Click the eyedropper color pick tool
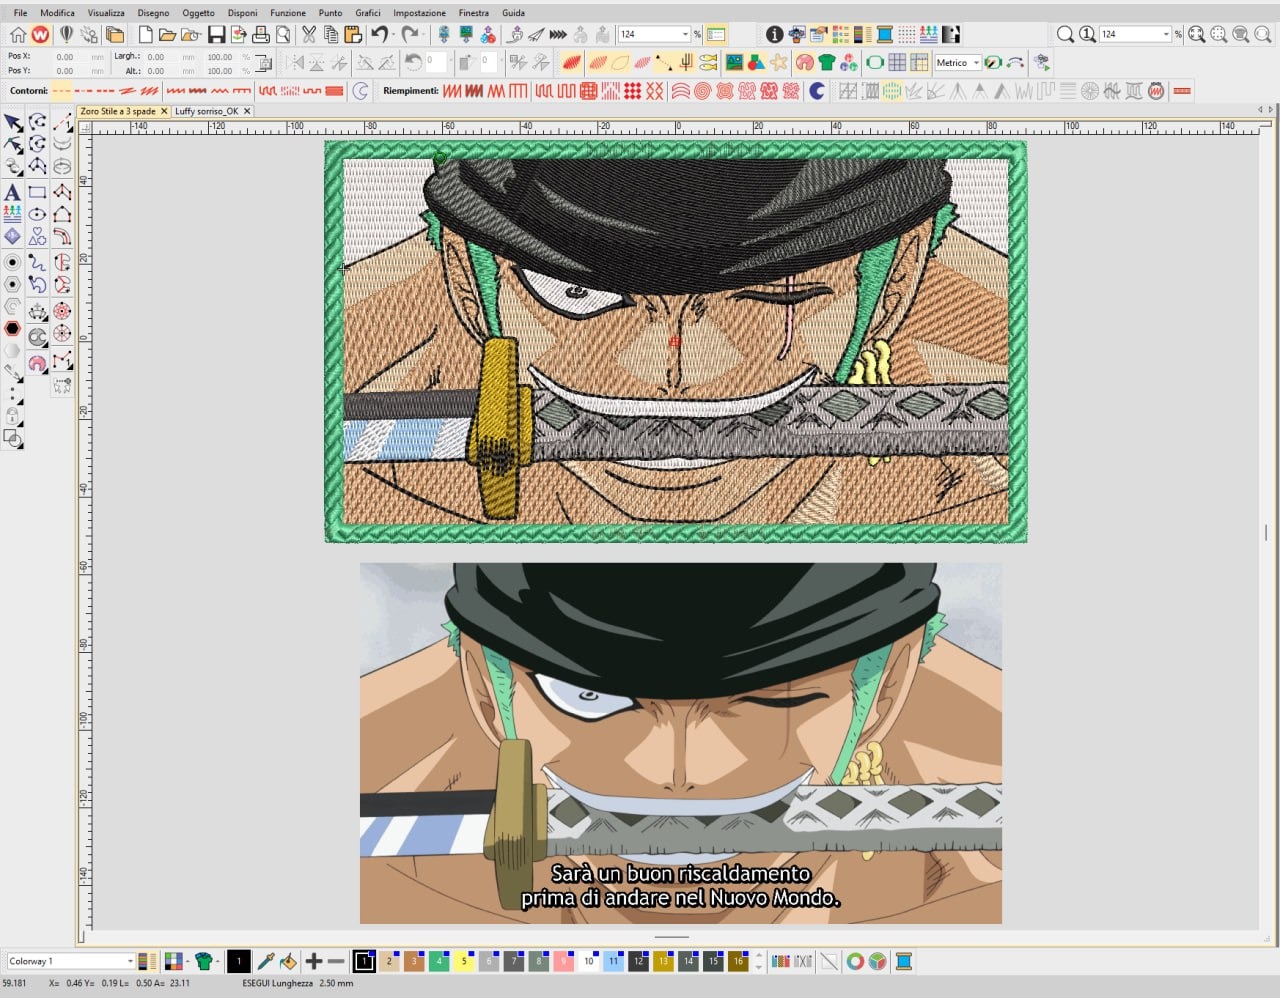 (266, 962)
